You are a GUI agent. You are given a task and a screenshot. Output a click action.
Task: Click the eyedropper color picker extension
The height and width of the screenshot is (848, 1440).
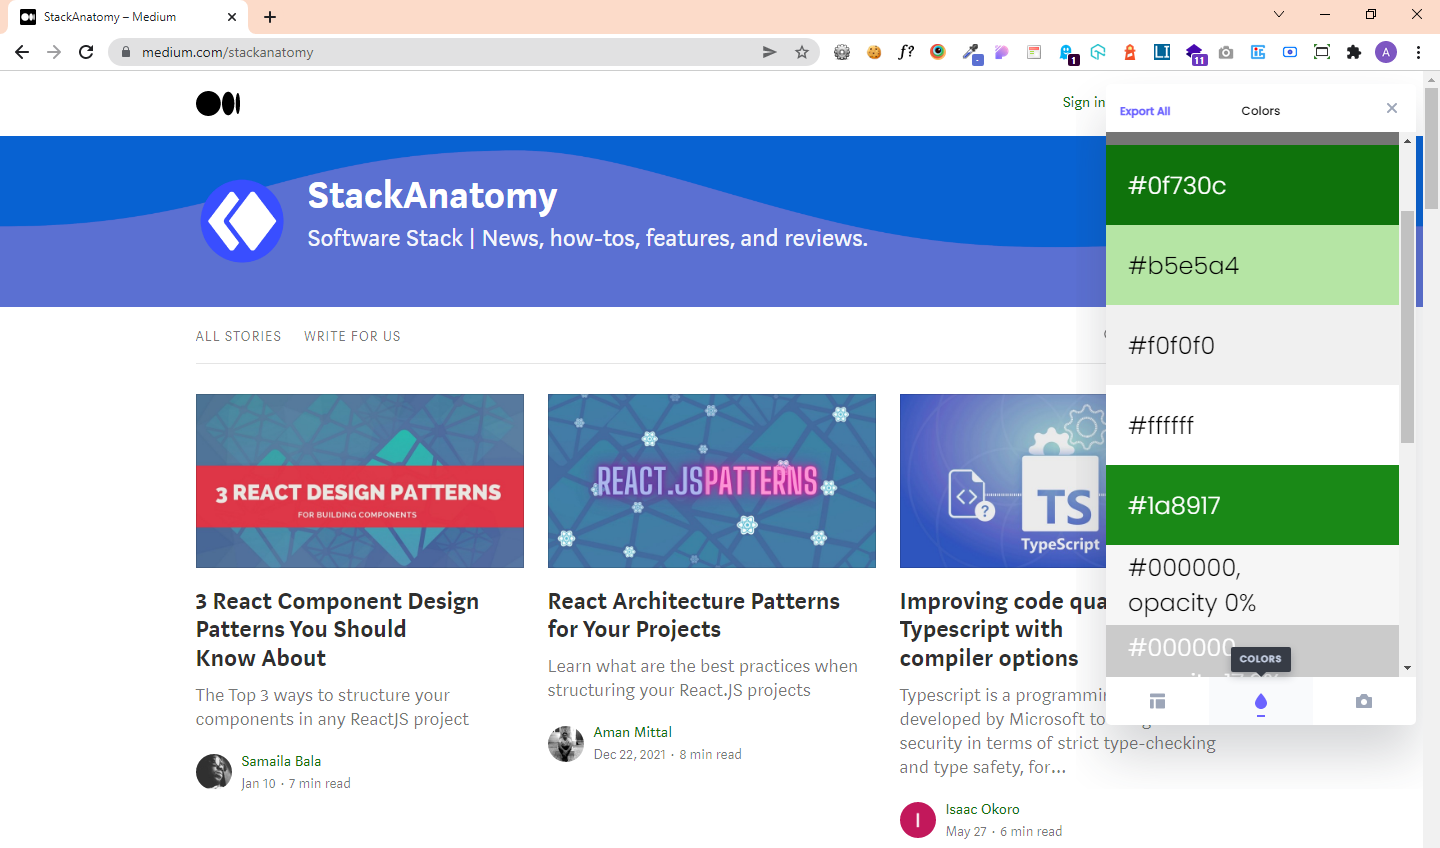(970, 52)
